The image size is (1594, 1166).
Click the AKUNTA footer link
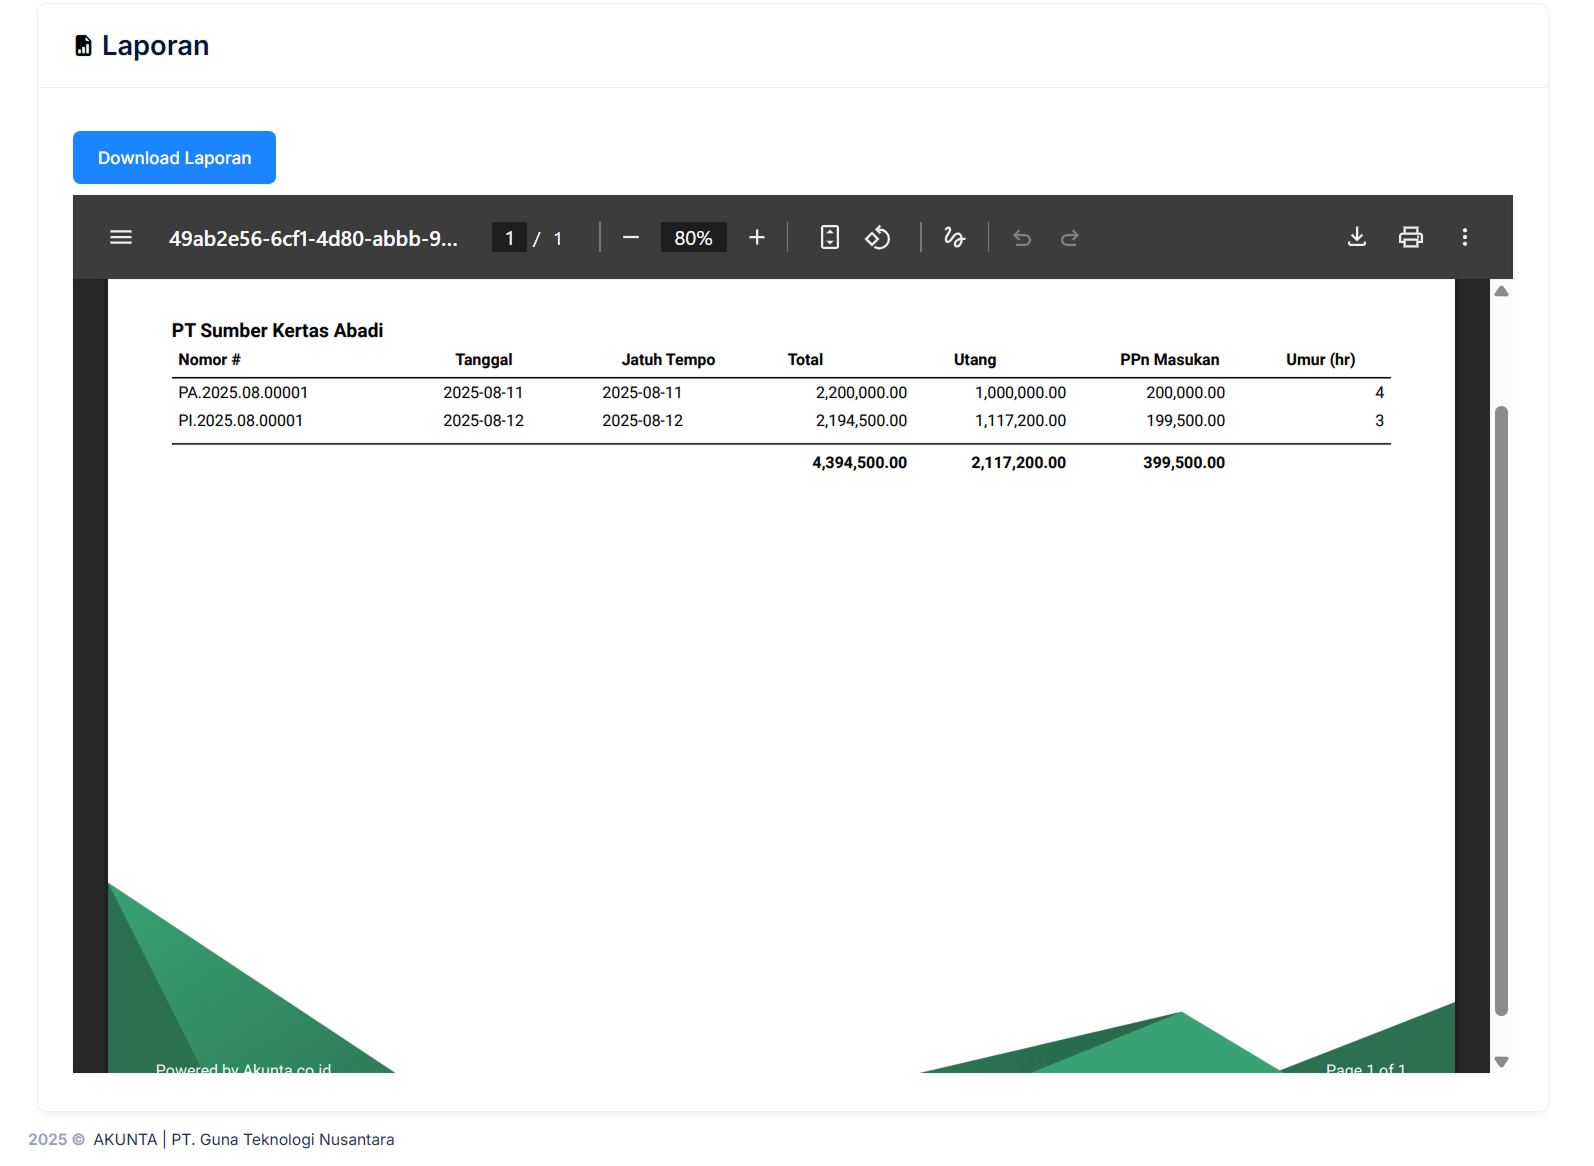125,1139
